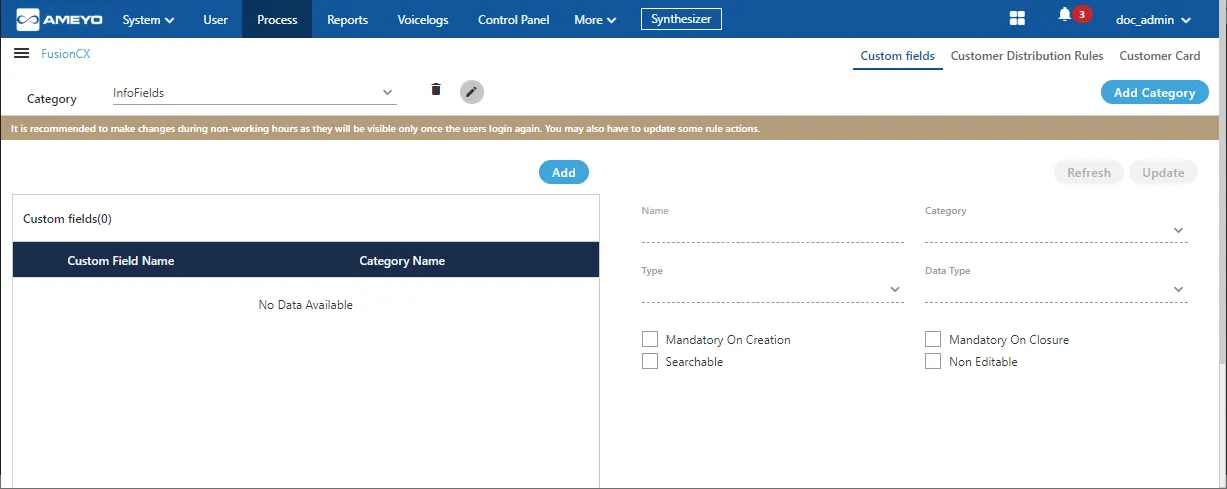
Task: Expand the More menu dropdown
Action: click(595, 19)
